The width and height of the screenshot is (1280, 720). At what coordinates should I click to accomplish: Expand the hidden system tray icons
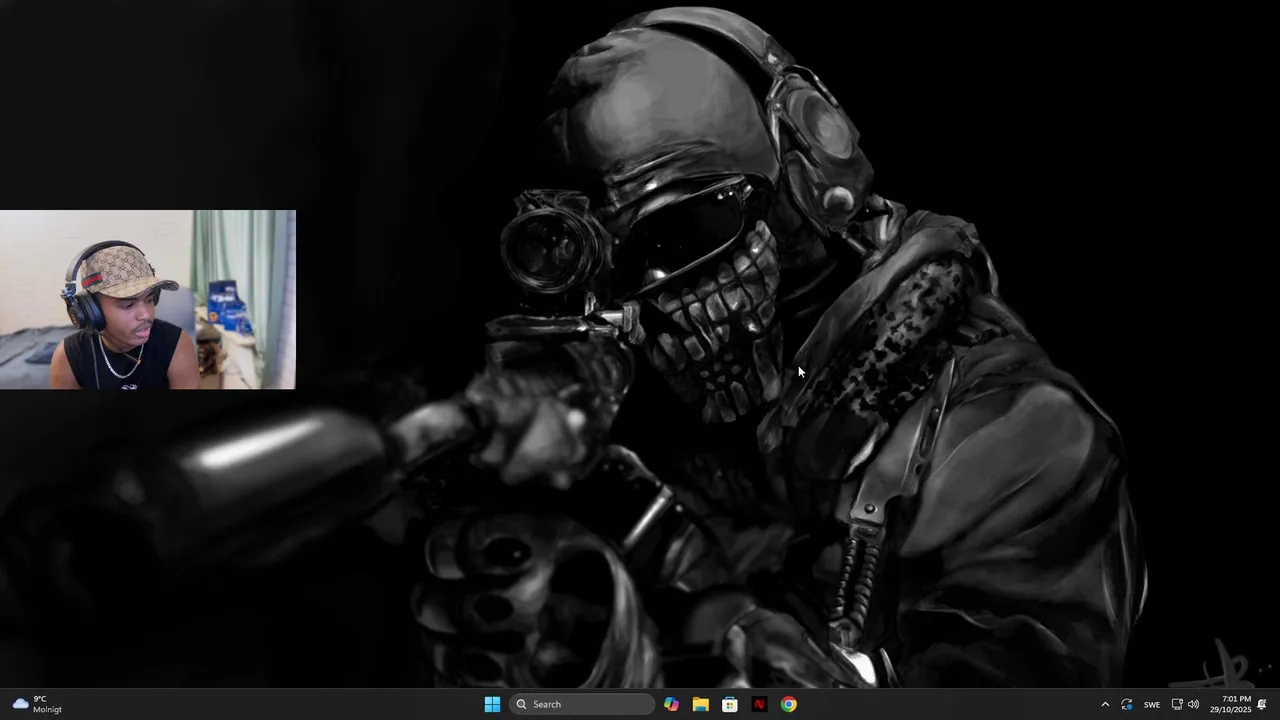click(x=1105, y=704)
